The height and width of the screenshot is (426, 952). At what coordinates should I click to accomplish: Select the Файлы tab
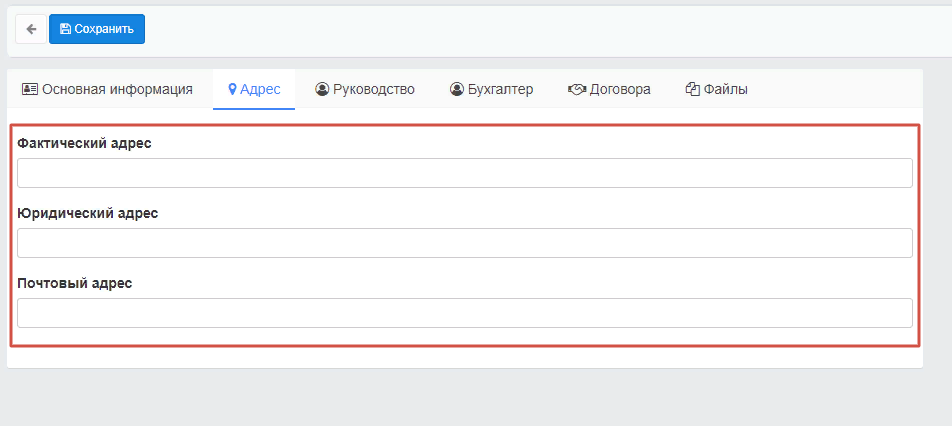pyautogui.click(x=716, y=89)
